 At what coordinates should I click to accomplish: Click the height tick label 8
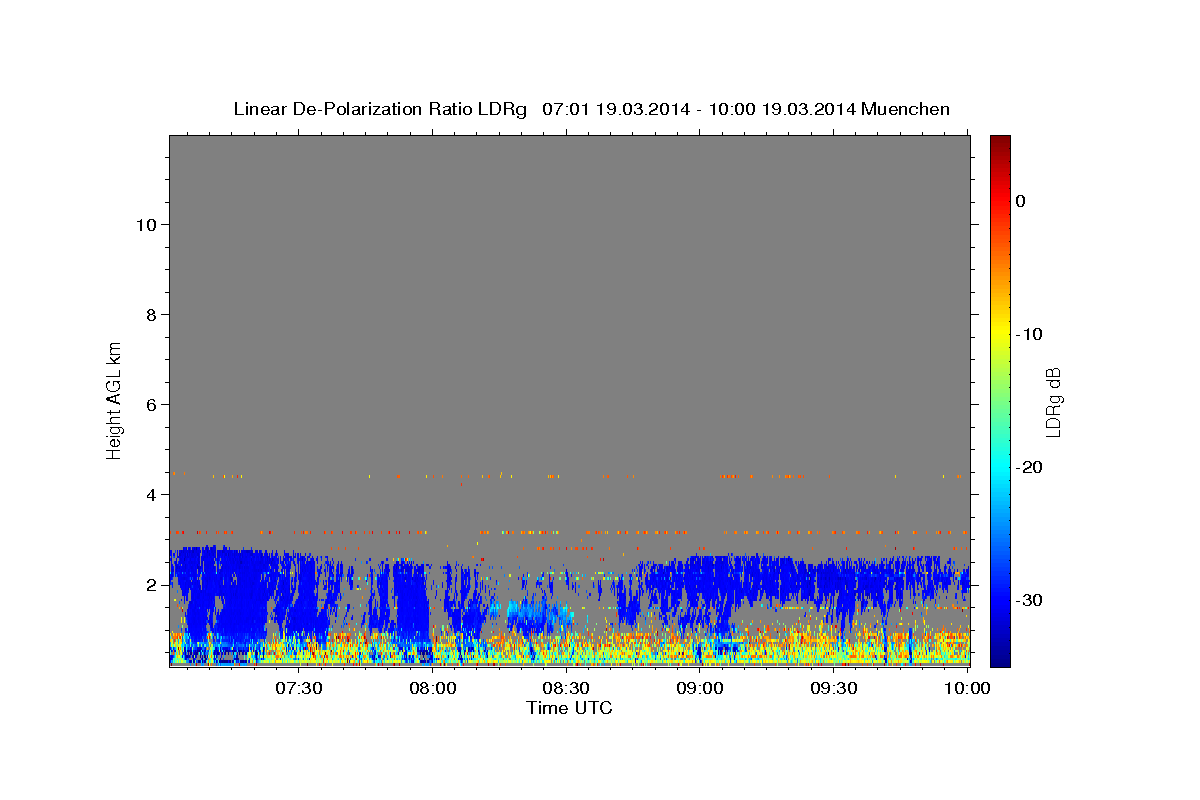(x=151, y=315)
